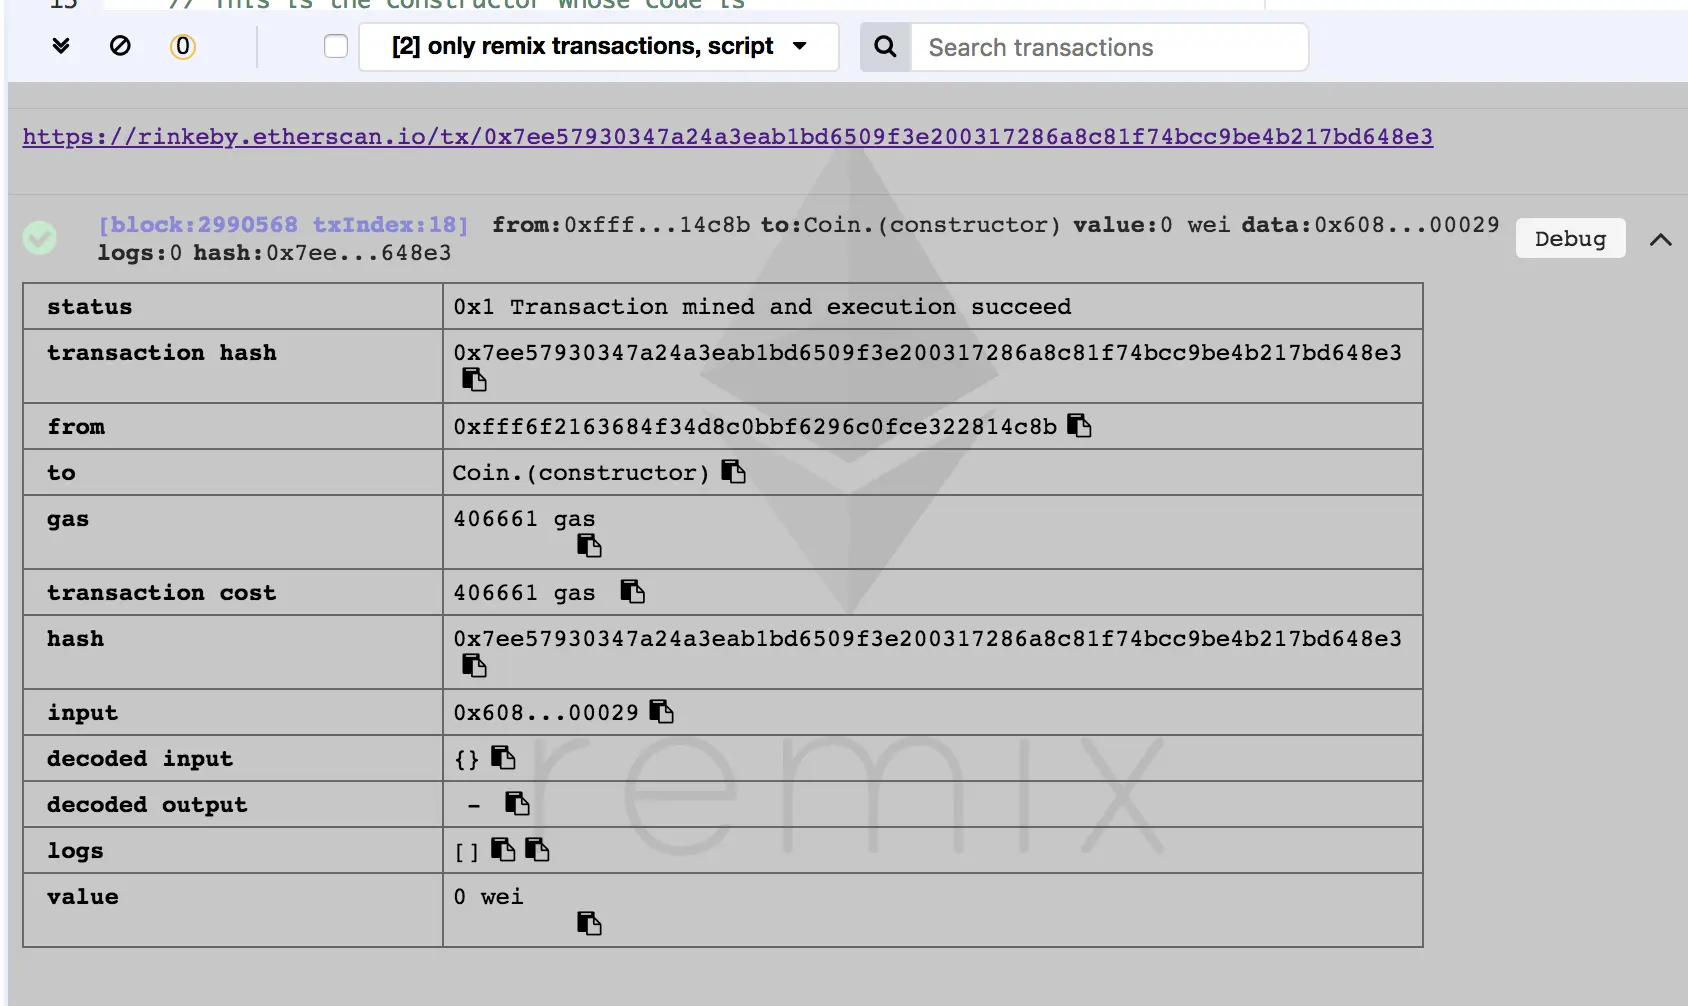The width and height of the screenshot is (1688, 1006).
Task: Copy the transaction cost value
Action: pyautogui.click(x=632, y=592)
